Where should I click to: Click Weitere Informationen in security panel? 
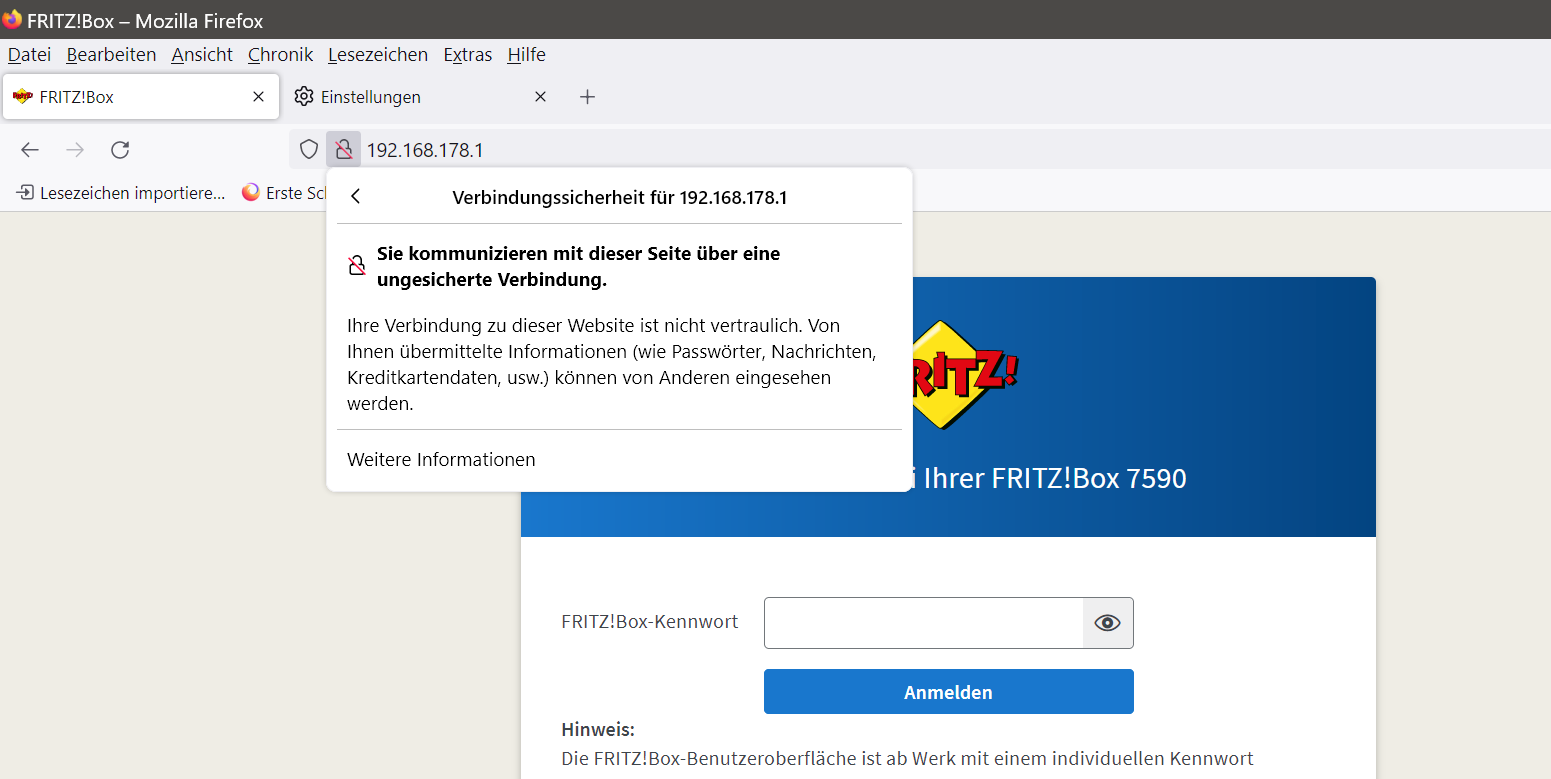[x=441, y=460]
